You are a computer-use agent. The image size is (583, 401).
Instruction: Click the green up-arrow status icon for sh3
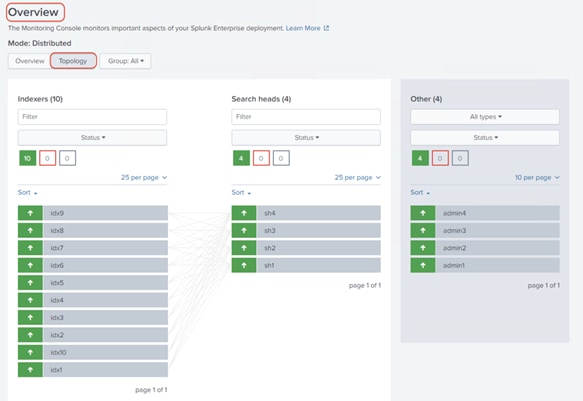point(244,230)
